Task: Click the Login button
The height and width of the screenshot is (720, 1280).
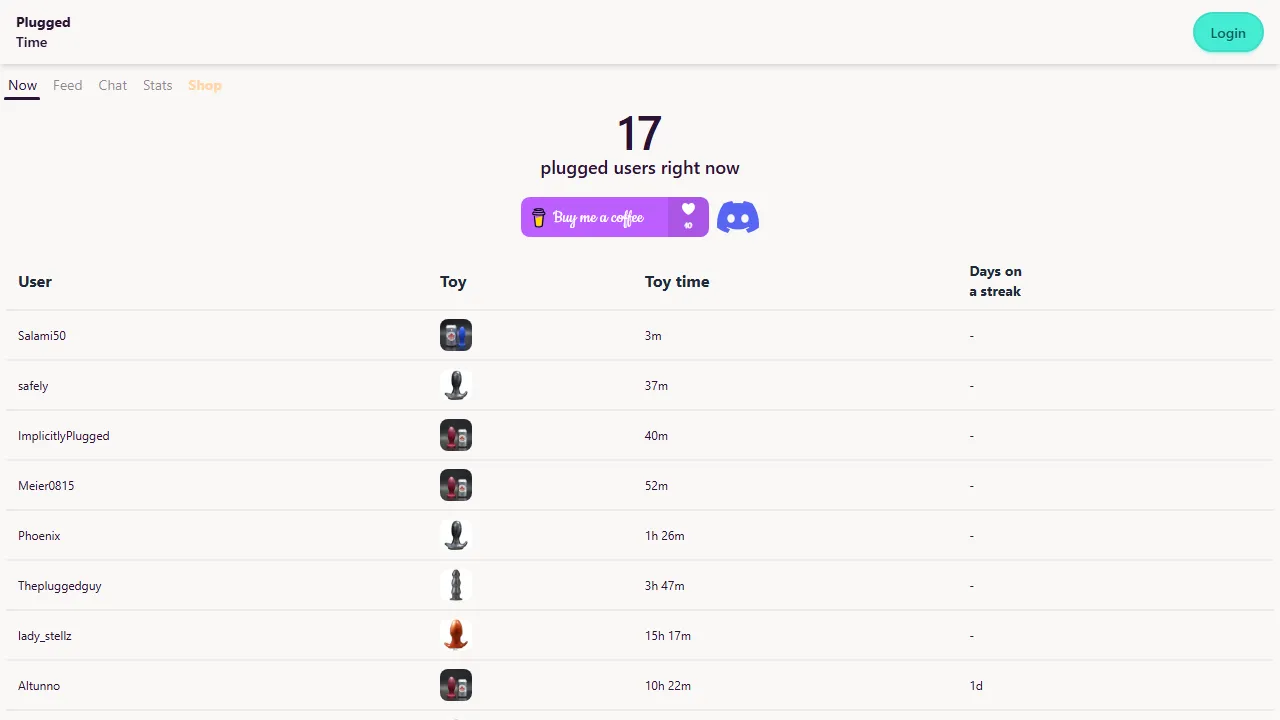Action: tap(1228, 33)
